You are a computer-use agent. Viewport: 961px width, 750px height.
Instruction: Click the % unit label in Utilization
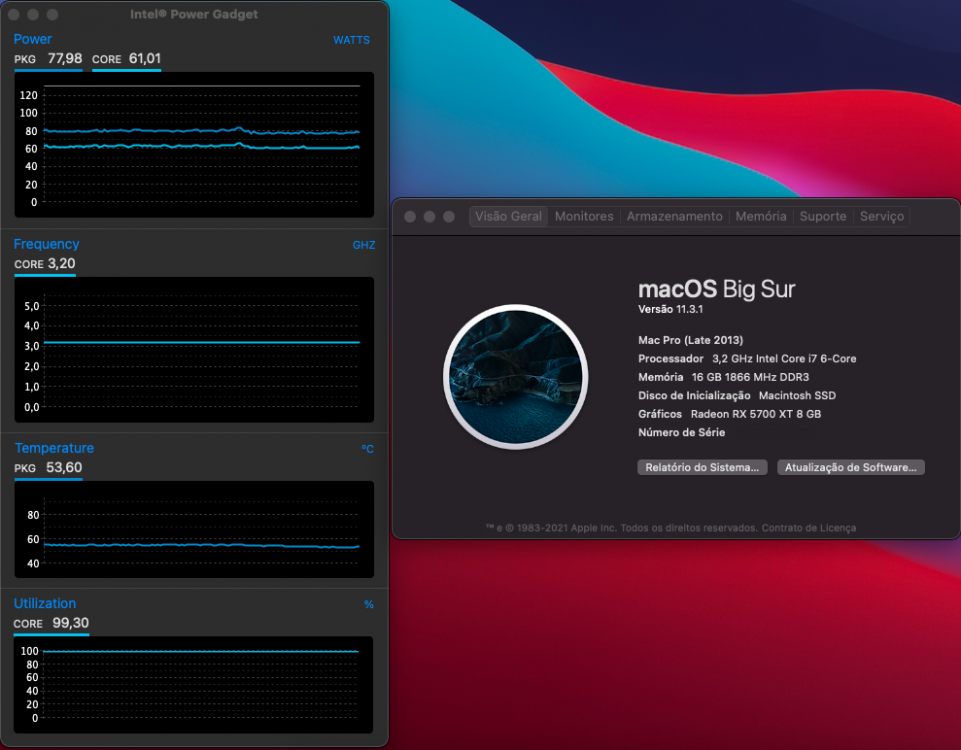(368, 605)
